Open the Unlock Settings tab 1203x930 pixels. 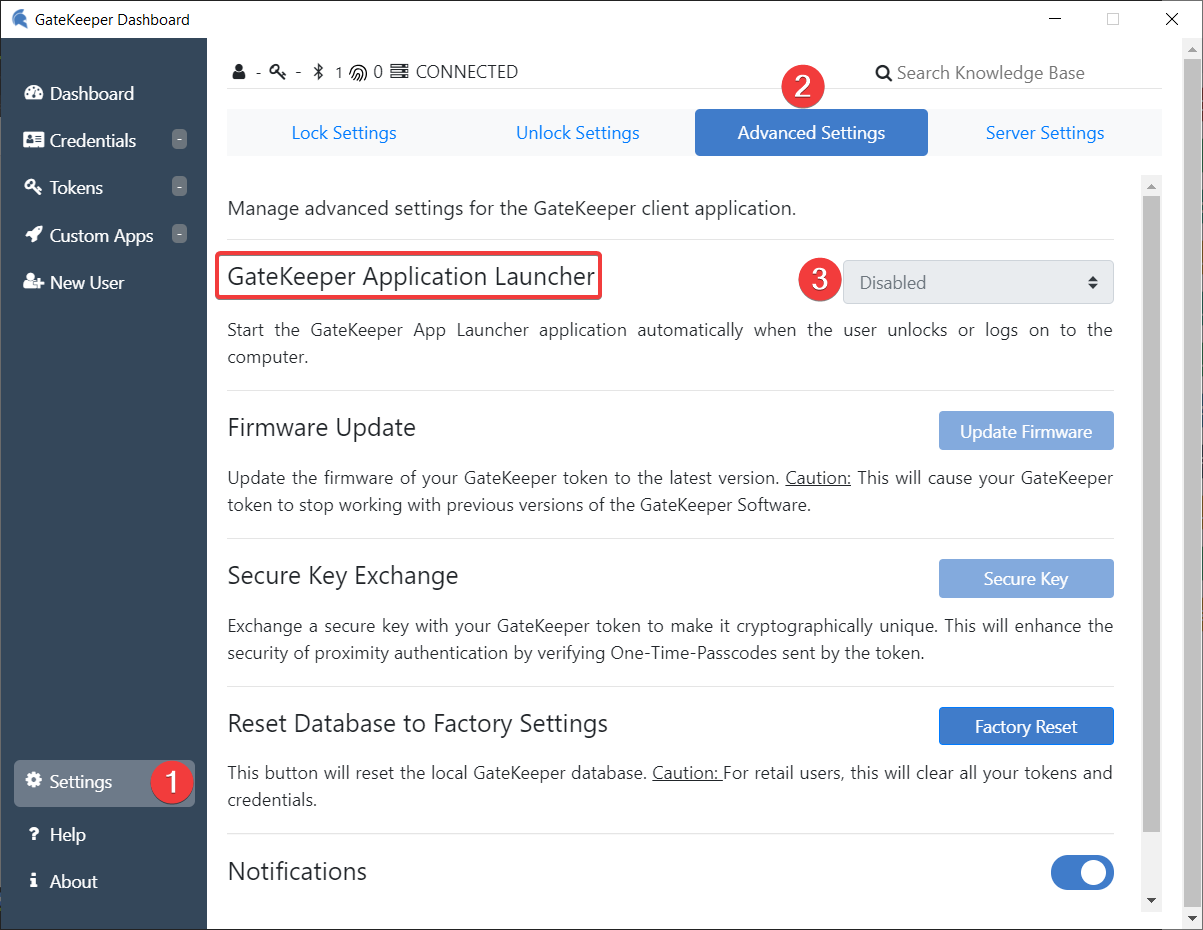click(578, 133)
